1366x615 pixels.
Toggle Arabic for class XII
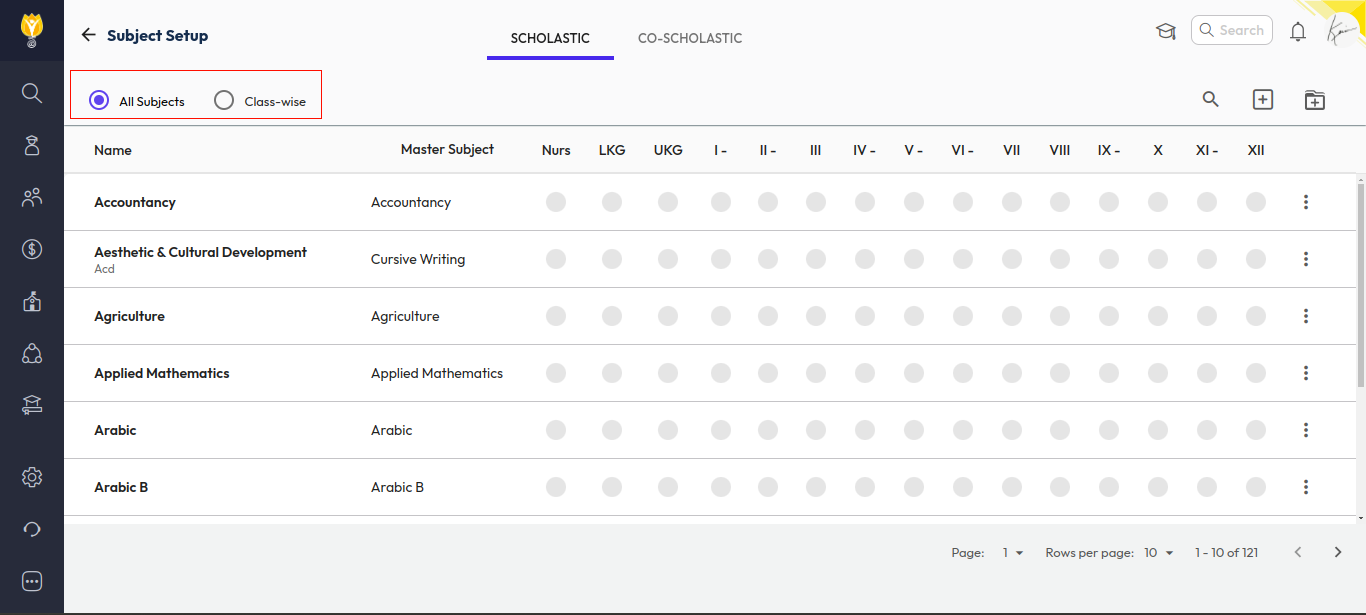pos(1256,430)
